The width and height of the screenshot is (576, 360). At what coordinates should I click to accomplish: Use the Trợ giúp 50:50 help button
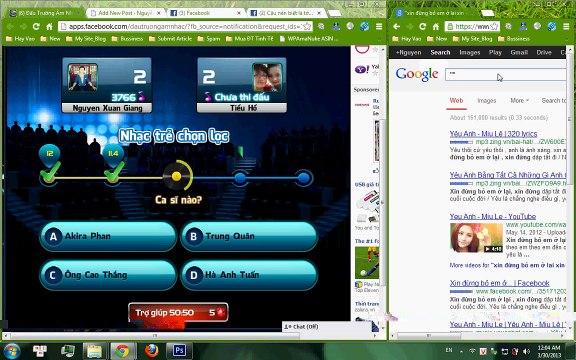178,313
